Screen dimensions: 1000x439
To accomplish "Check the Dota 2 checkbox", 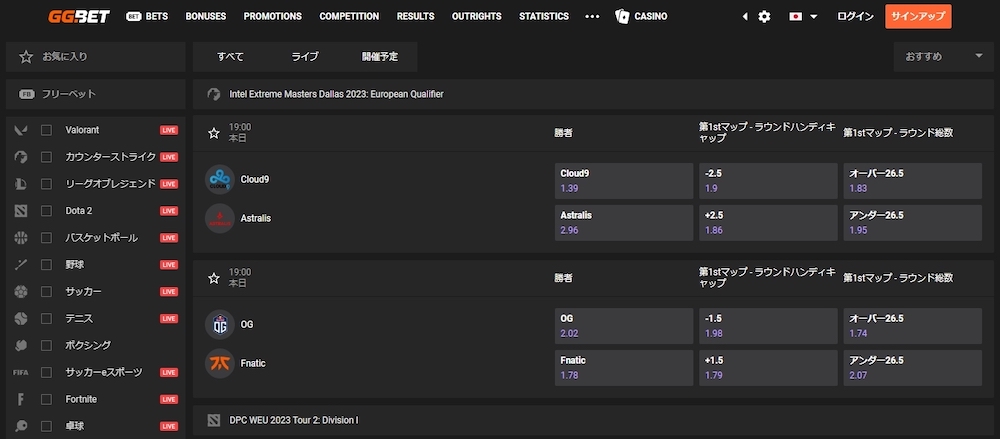I will tap(47, 211).
